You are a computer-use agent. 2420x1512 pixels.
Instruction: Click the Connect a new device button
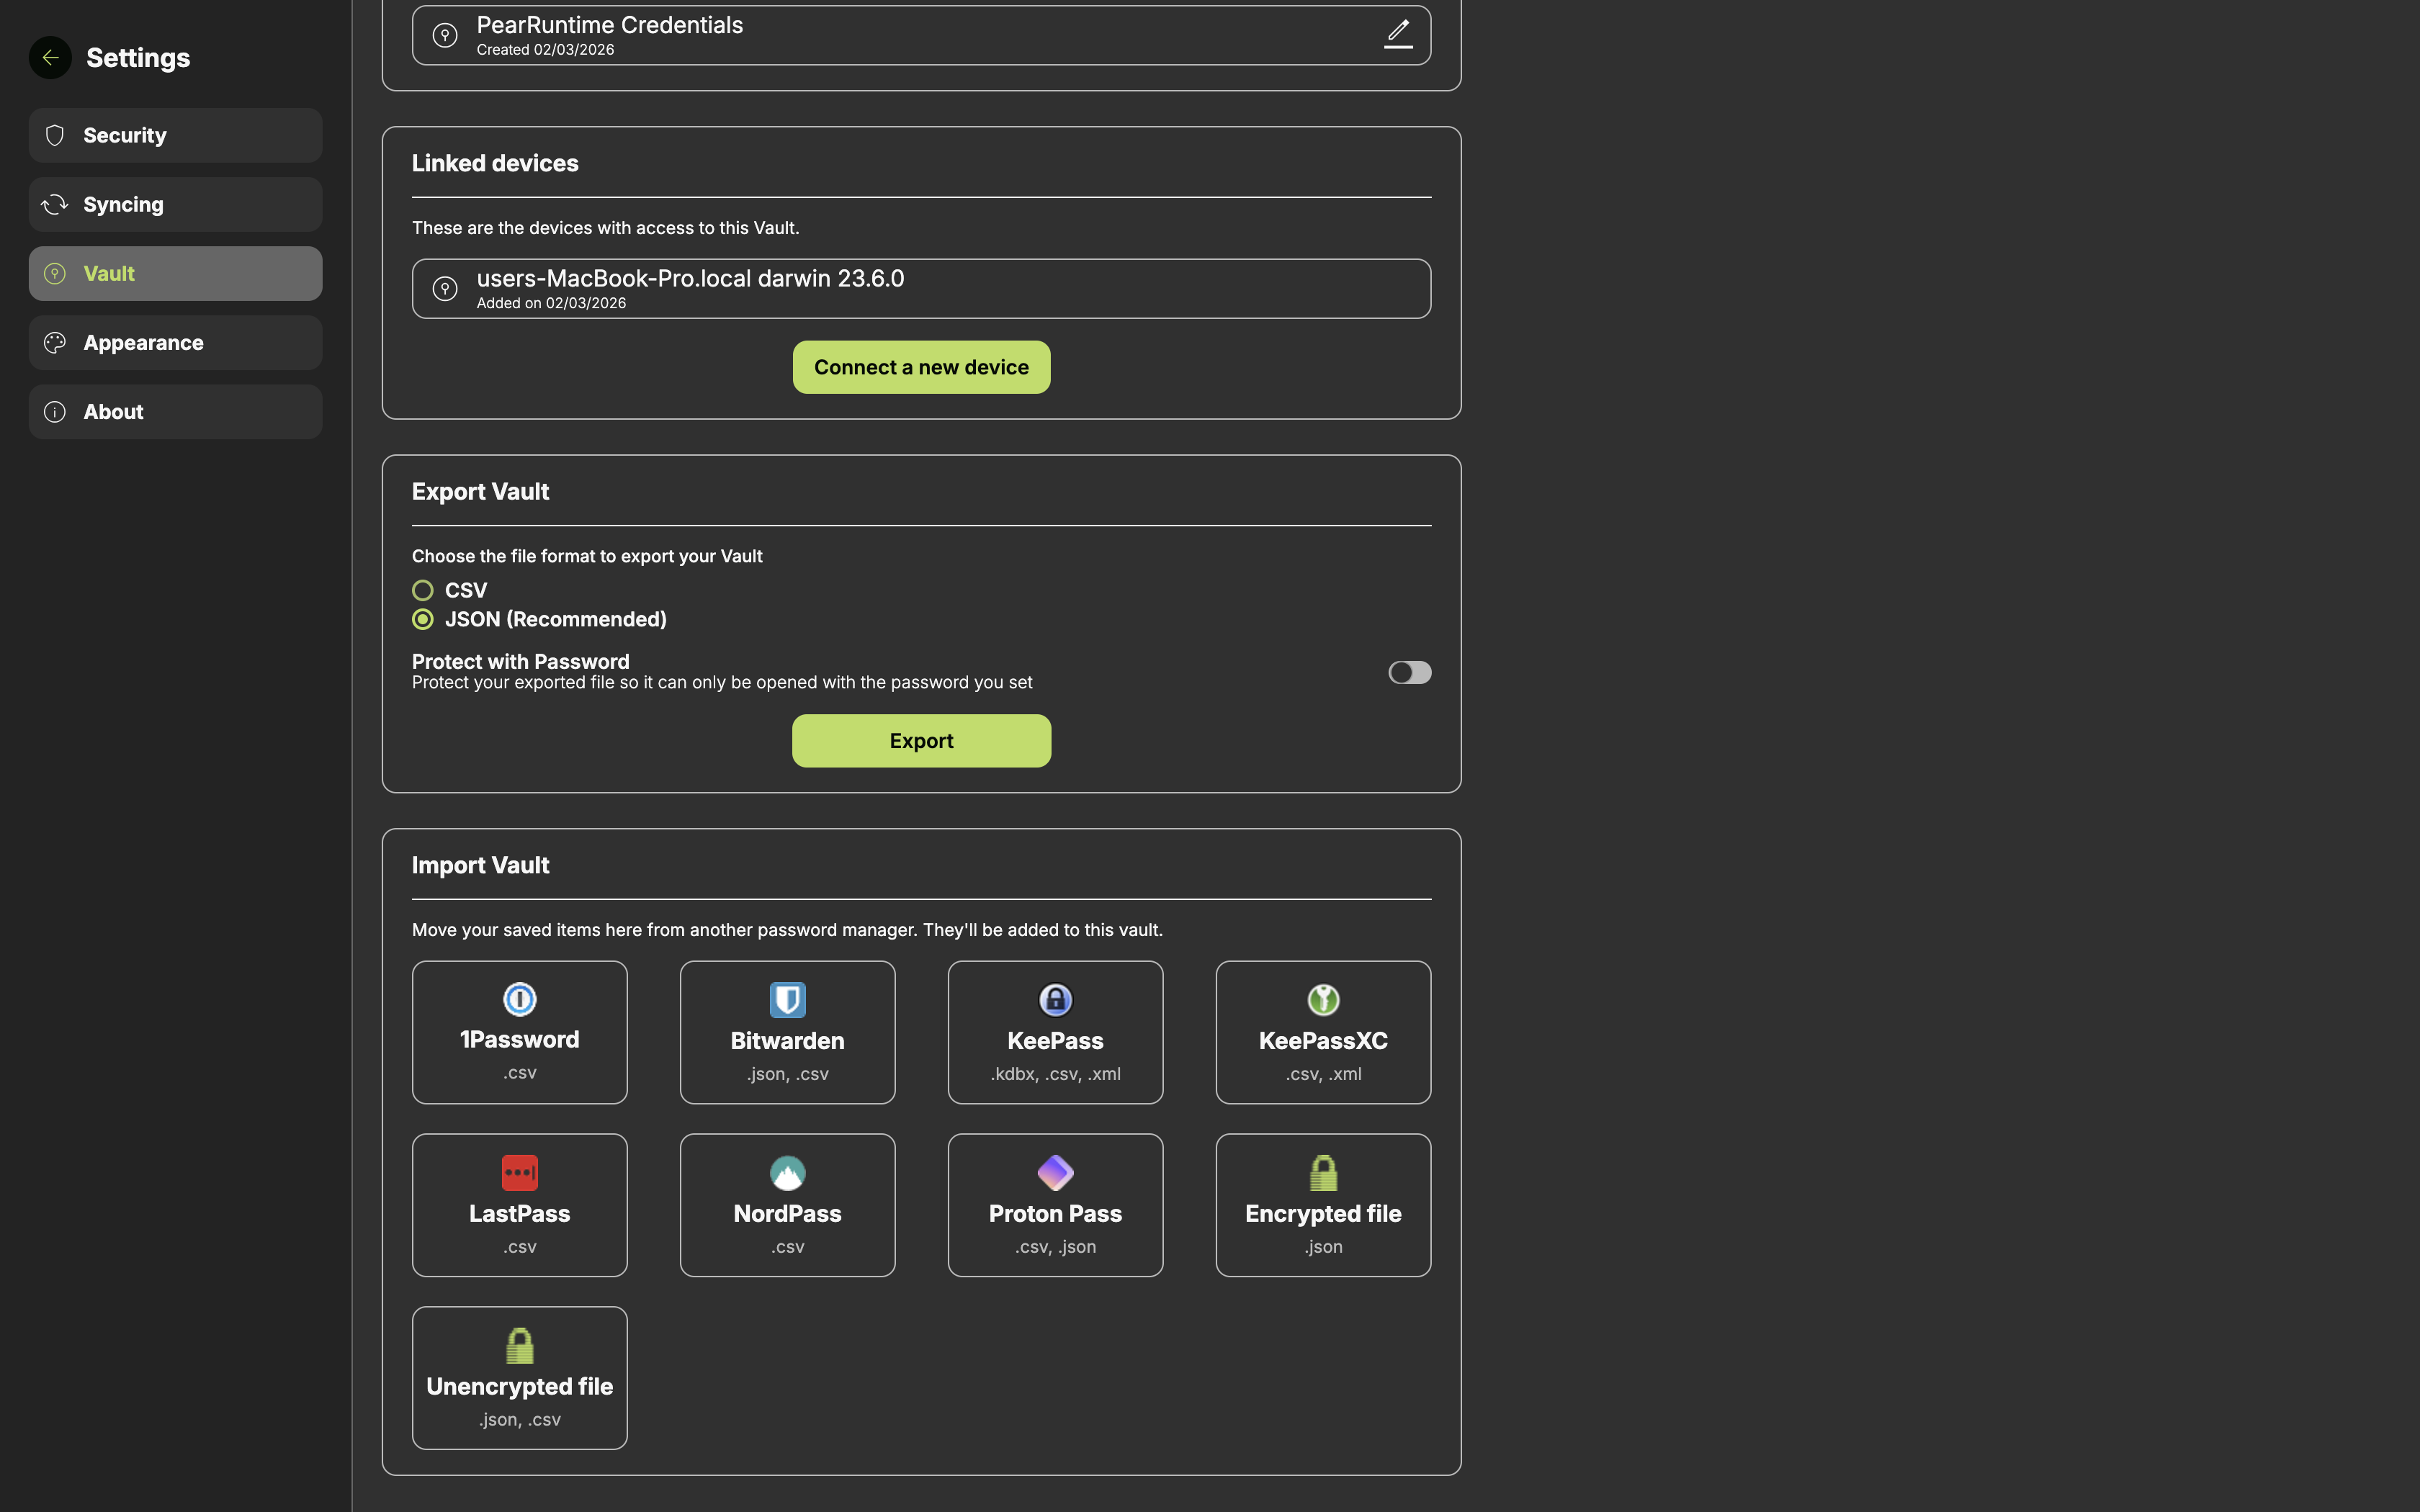[x=921, y=367]
